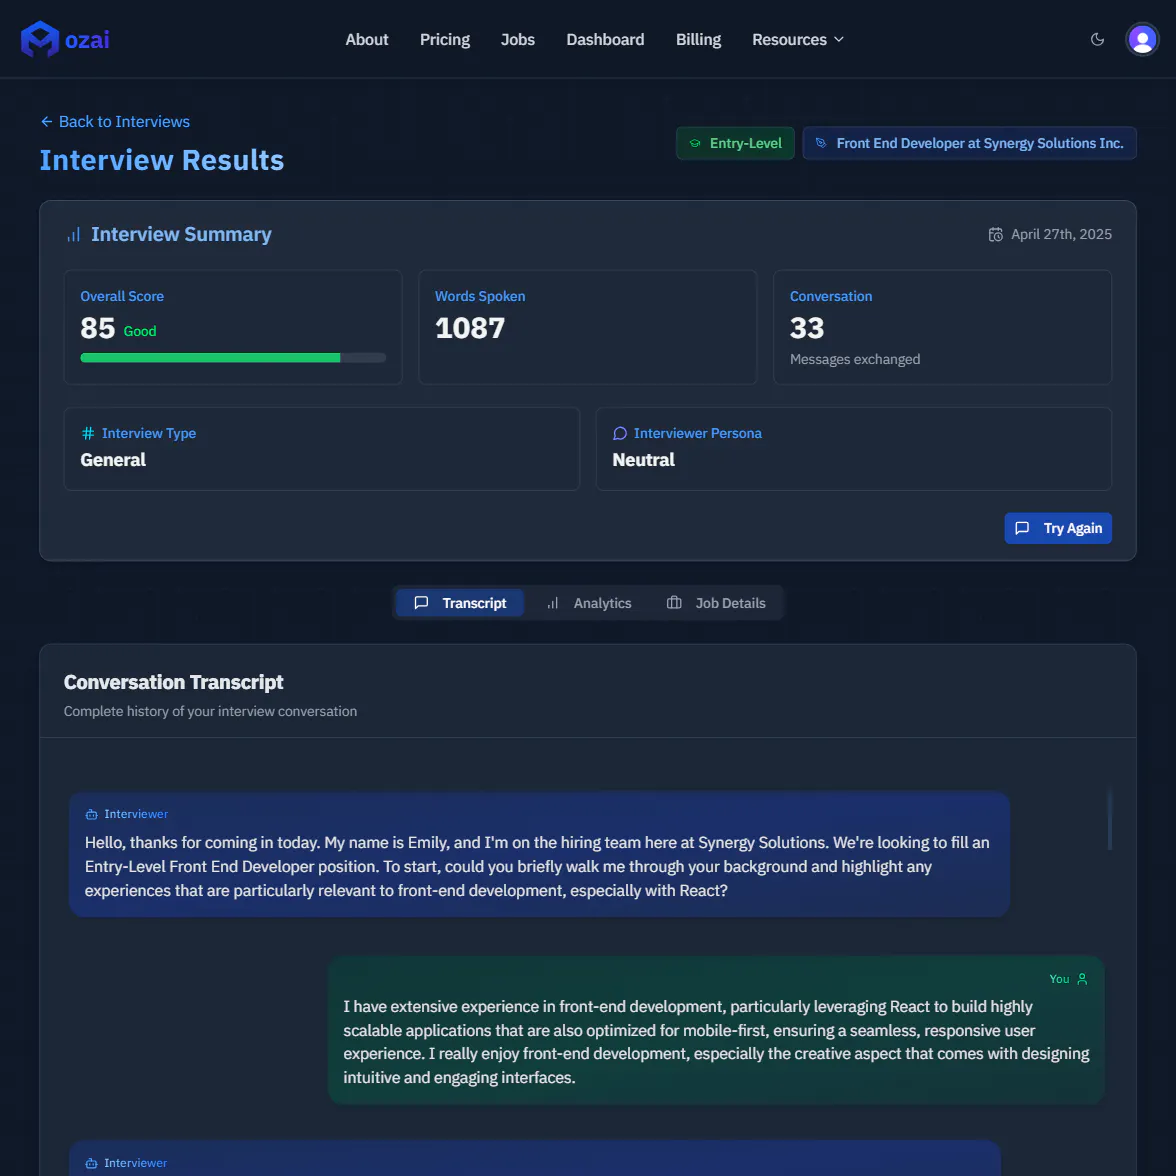The width and height of the screenshot is (1176, 1176).
Task: Click your reply about extensive front-end experience
Action: click(x=716, y=1030)
